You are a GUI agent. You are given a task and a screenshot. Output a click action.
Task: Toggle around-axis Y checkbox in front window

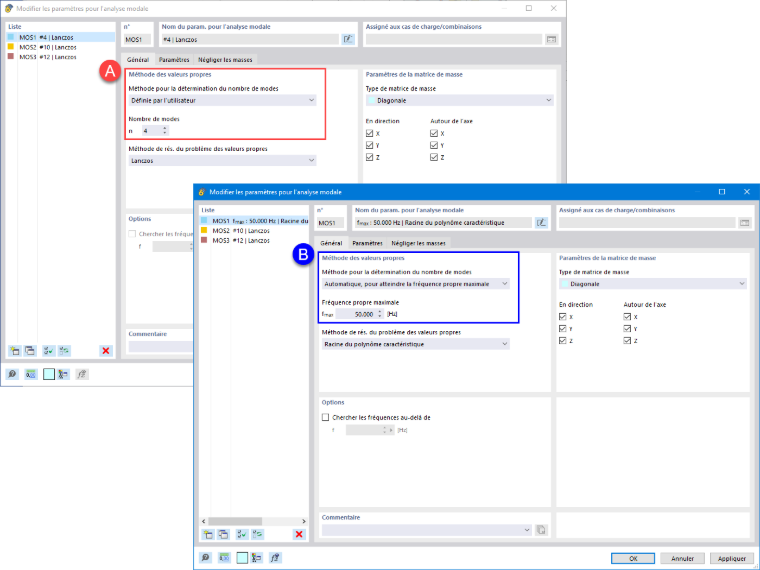coord(627,329)
